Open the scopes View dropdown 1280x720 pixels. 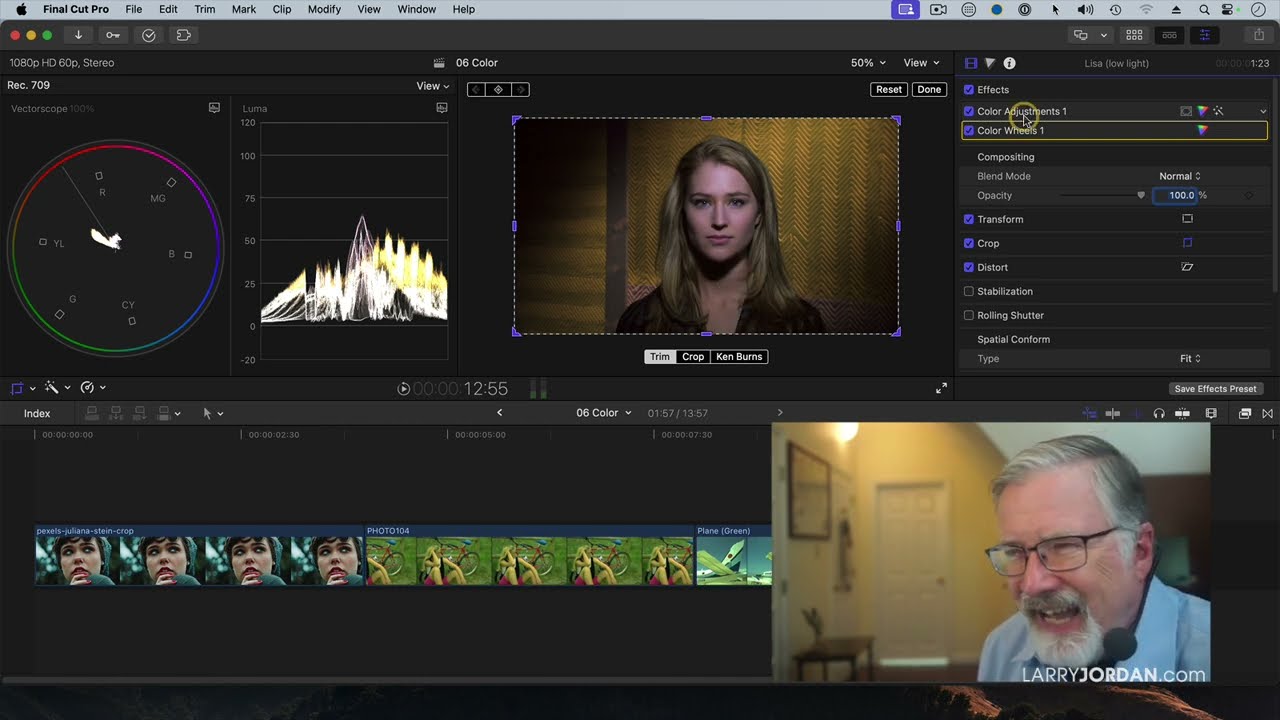[433, 86]
